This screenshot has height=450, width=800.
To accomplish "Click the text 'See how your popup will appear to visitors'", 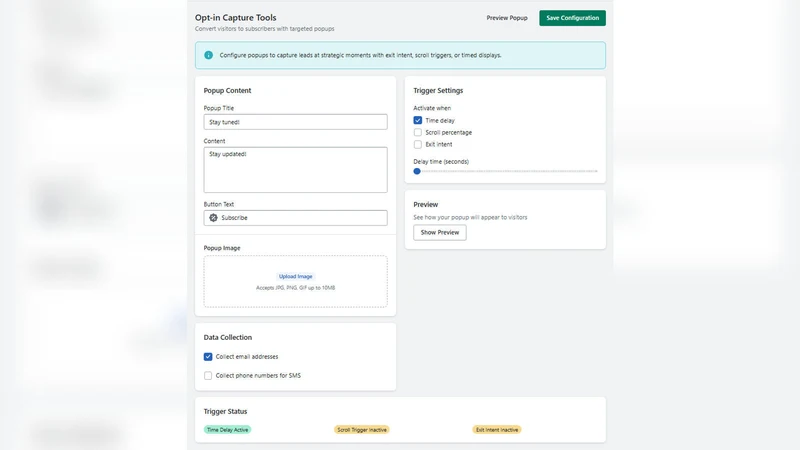I will (x=470, y=217).
